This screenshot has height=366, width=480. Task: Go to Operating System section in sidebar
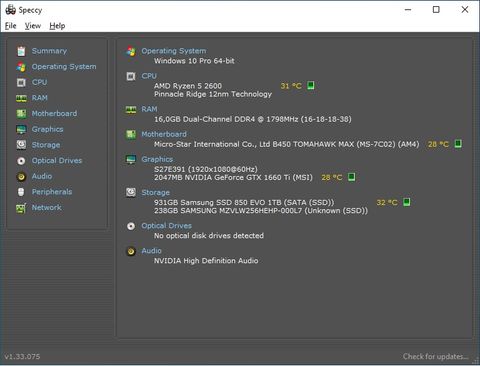(64, 67)
